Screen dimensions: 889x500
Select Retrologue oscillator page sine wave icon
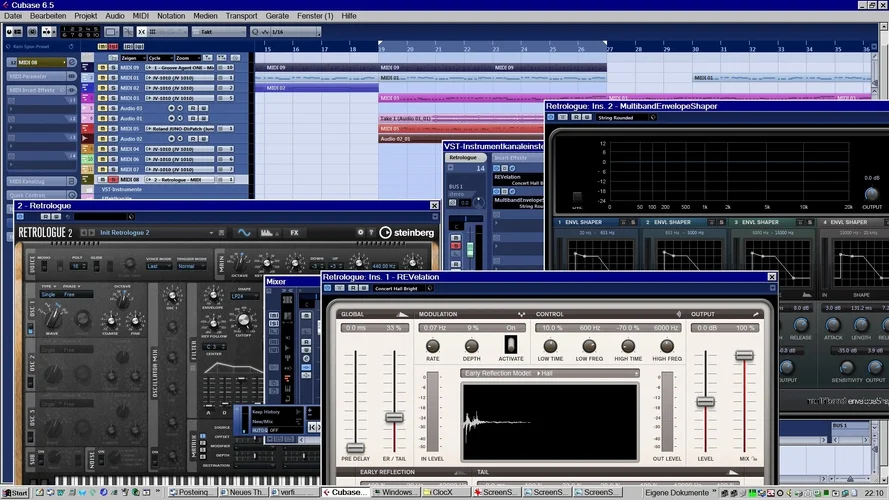[244, 232]
